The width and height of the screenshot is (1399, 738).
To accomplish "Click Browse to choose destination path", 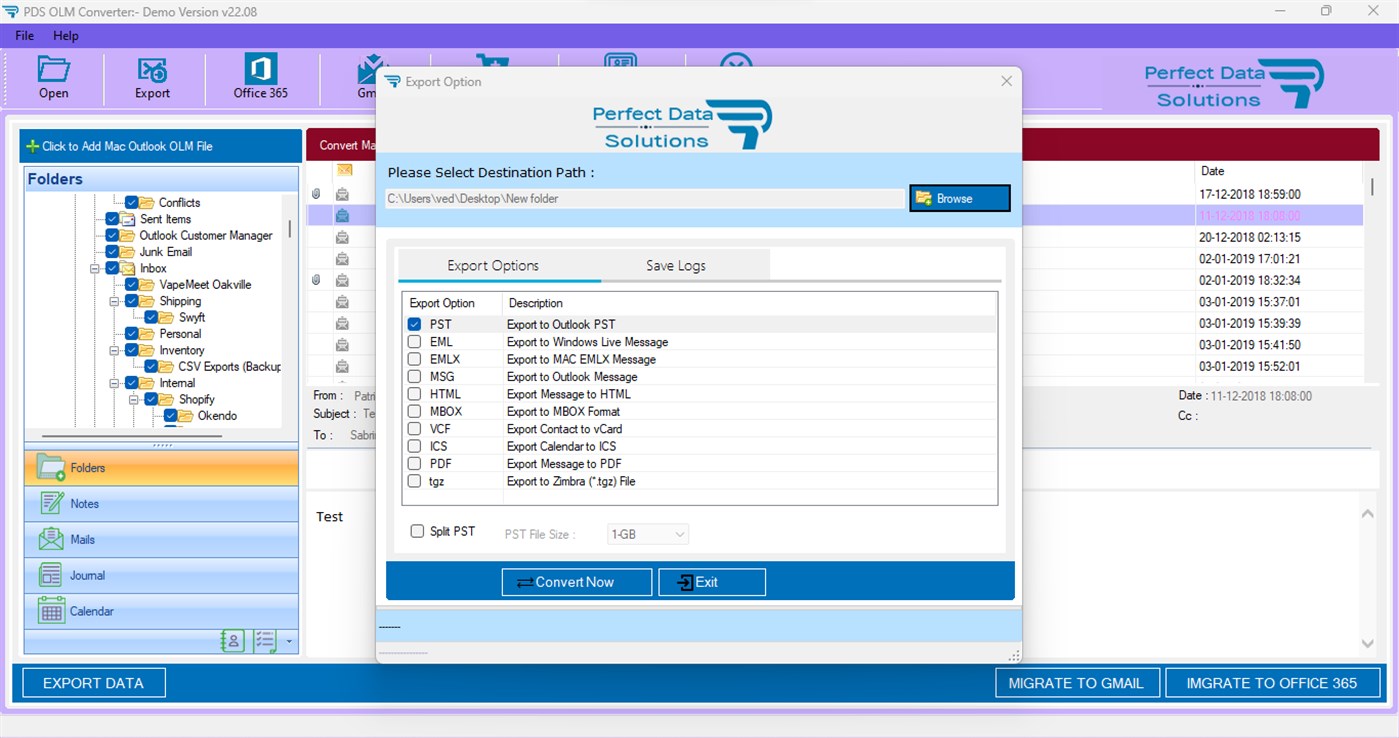I will (958, 198).
